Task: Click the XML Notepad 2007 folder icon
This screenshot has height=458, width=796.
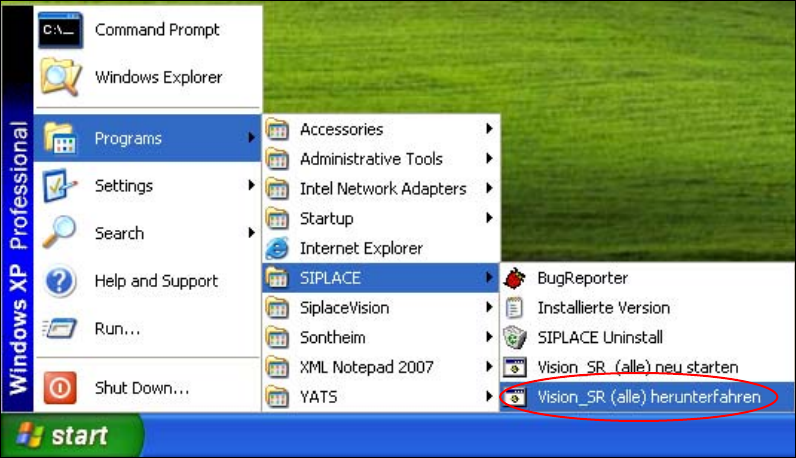Action: [x=277, y=367]
